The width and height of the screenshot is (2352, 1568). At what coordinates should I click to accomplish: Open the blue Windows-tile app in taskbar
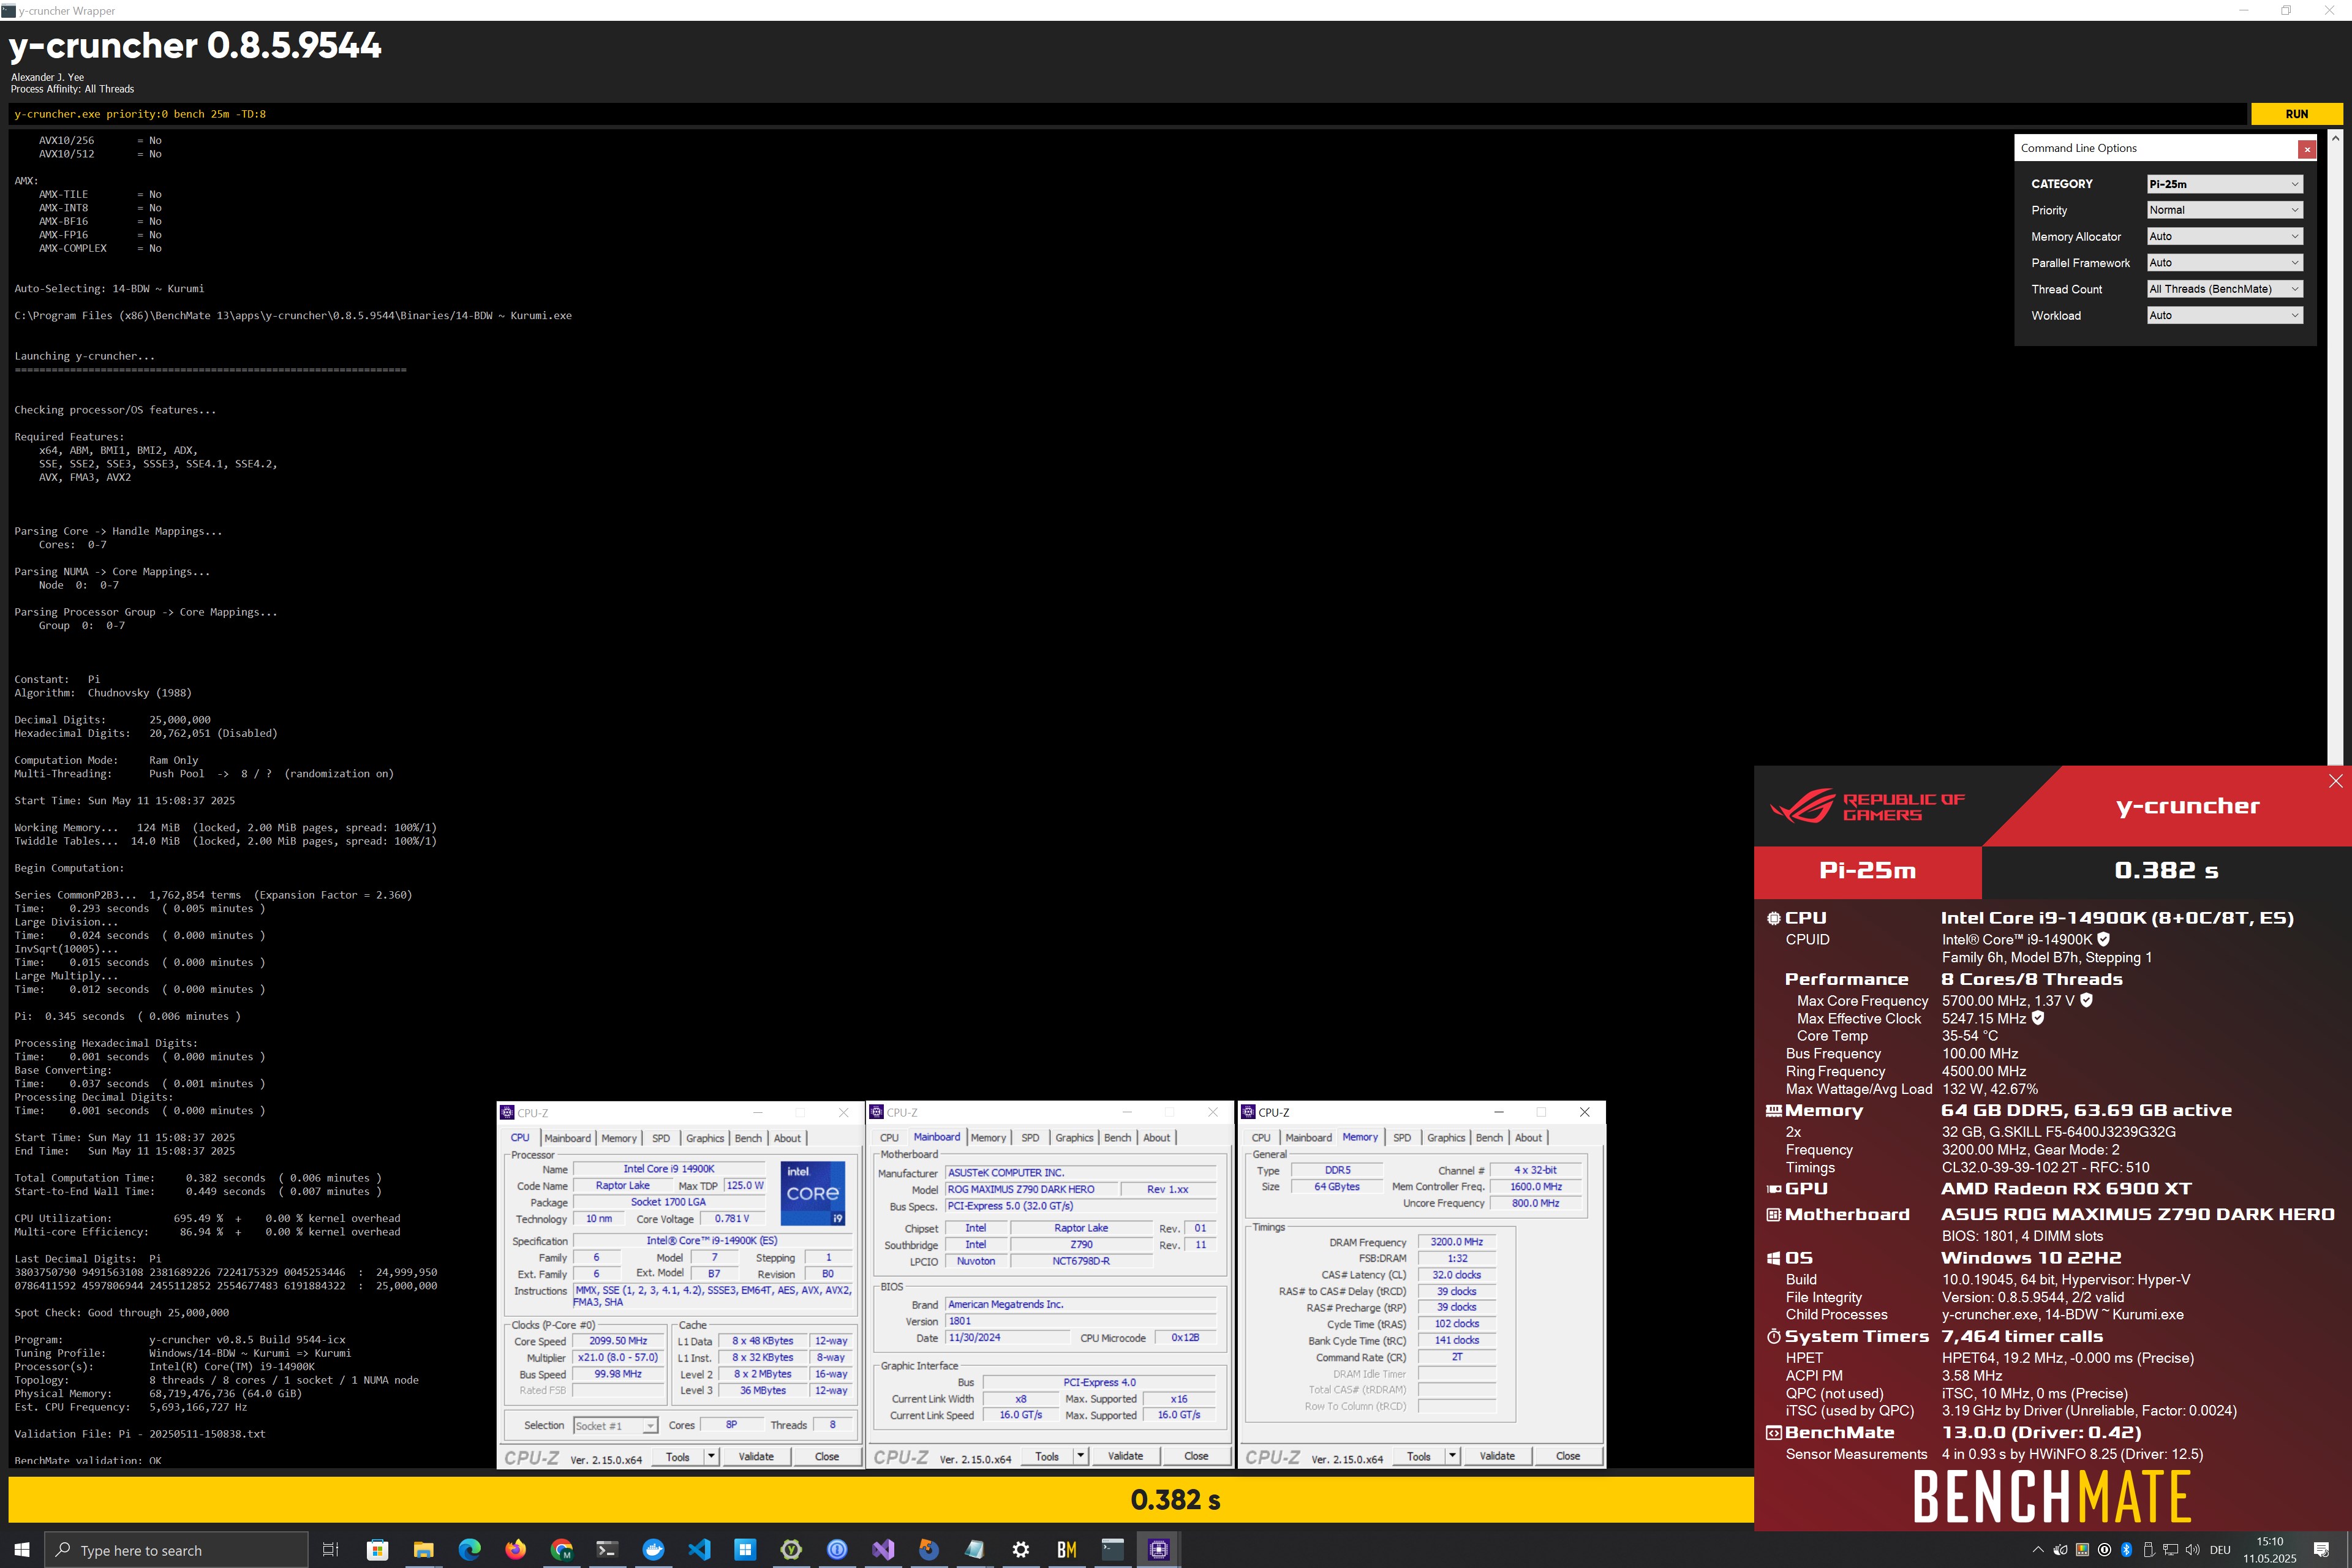745,1550
